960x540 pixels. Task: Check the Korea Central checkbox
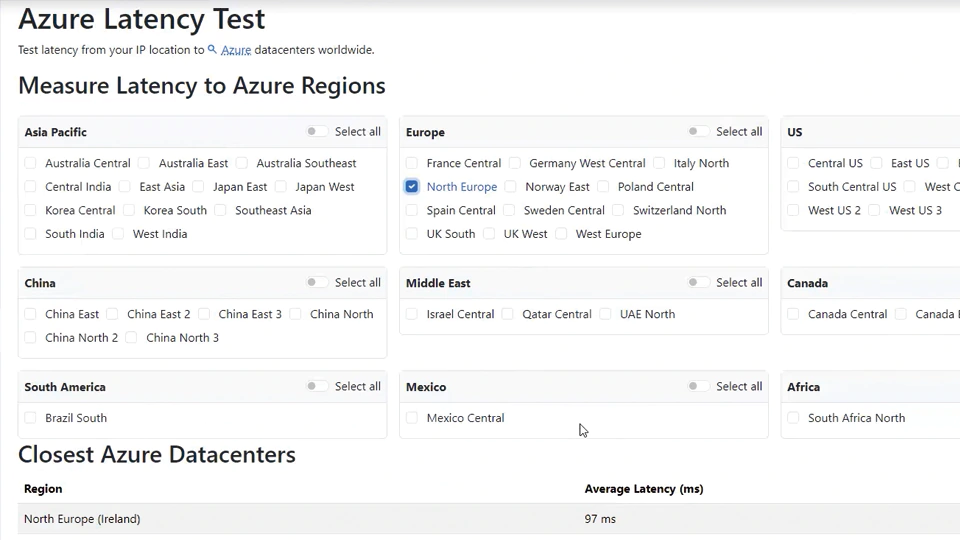(x=30, y=210)
